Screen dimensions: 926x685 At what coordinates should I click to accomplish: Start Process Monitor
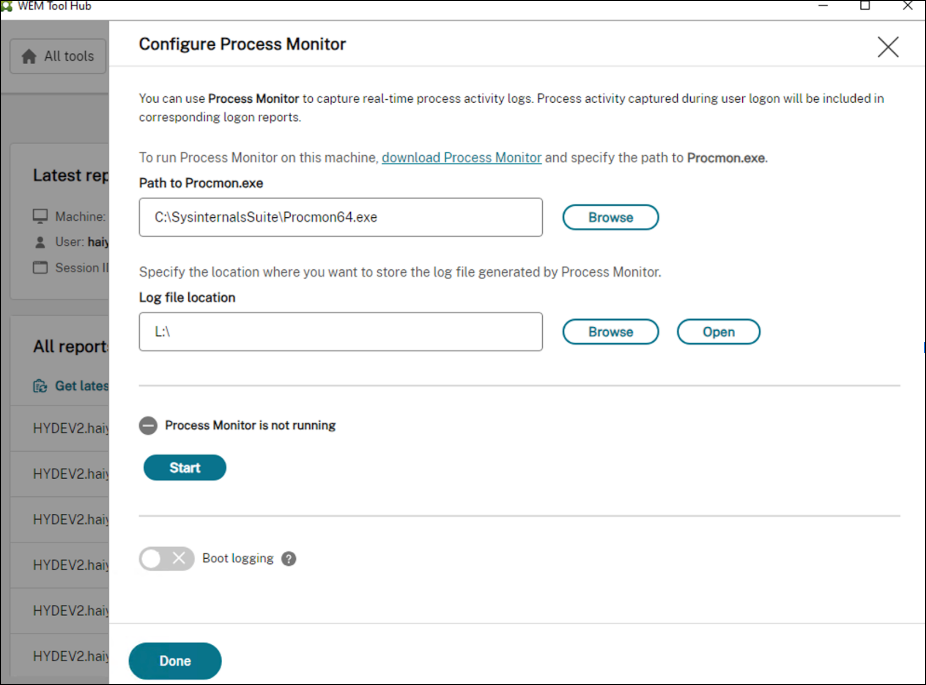184,467
